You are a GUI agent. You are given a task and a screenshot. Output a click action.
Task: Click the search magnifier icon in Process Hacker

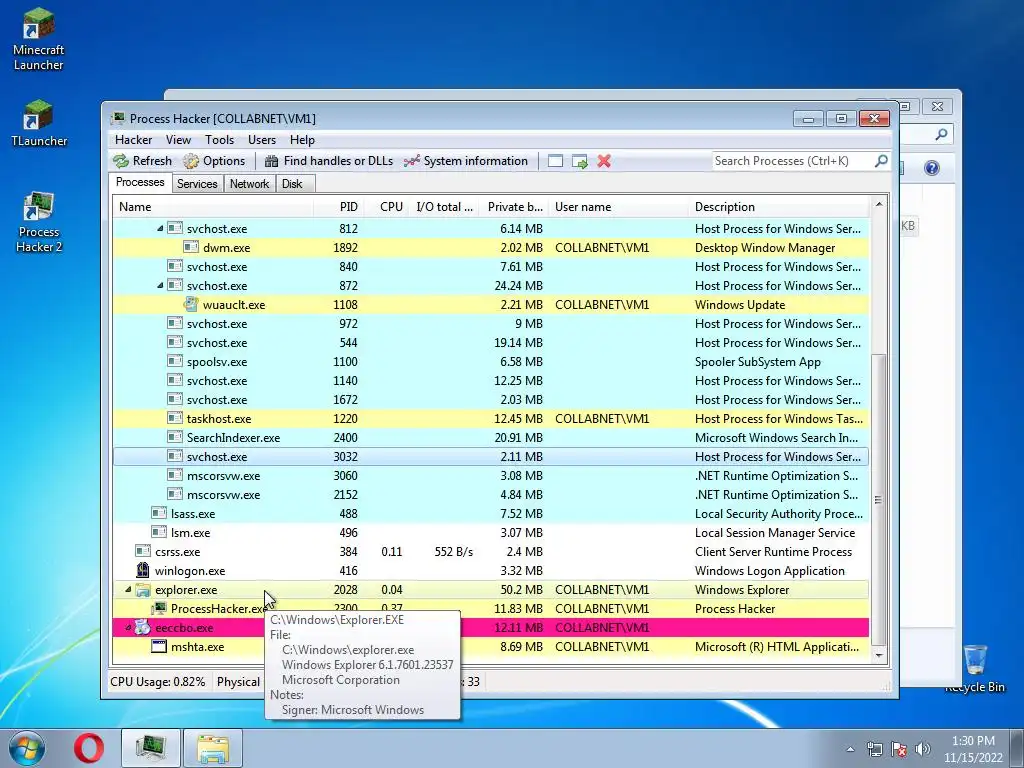(x=881, y=161)
